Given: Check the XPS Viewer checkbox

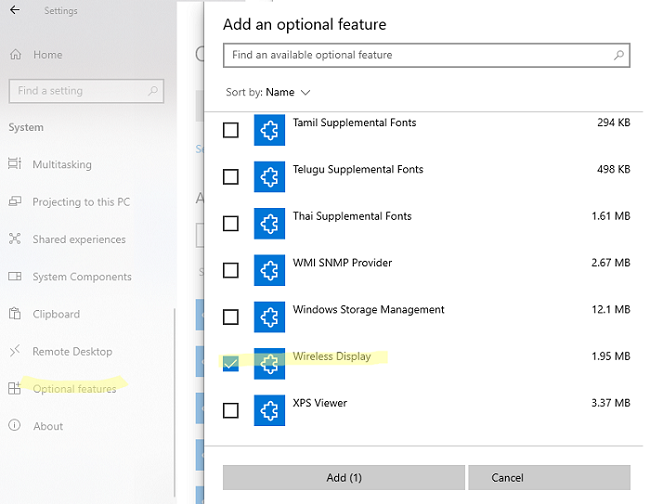Looking at the screenshot, I should (230, 411).
